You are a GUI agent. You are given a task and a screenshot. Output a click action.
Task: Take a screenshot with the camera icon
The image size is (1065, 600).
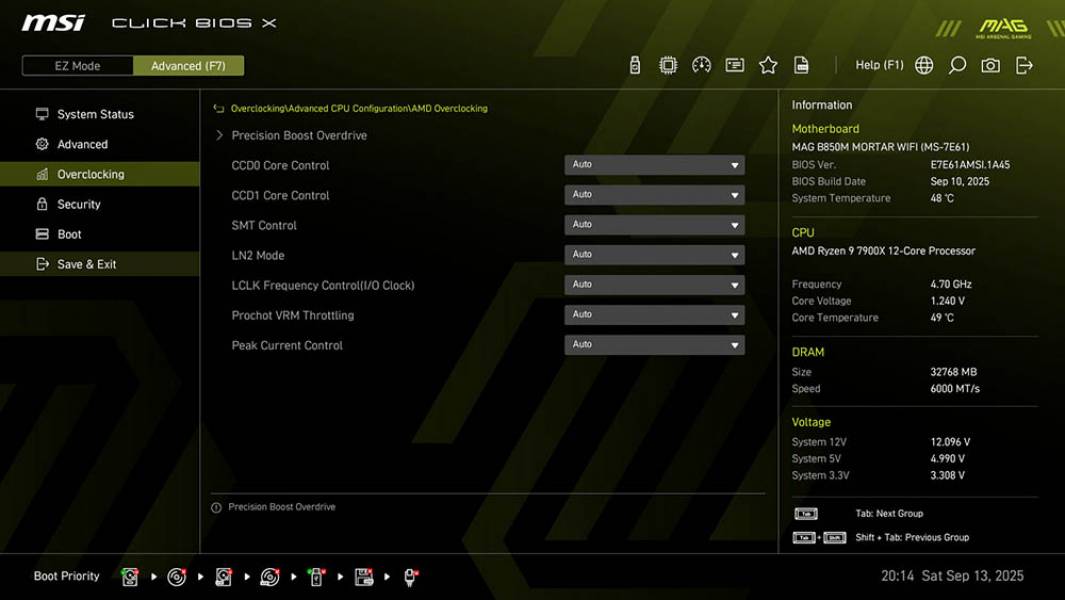(x=988, y=64)
